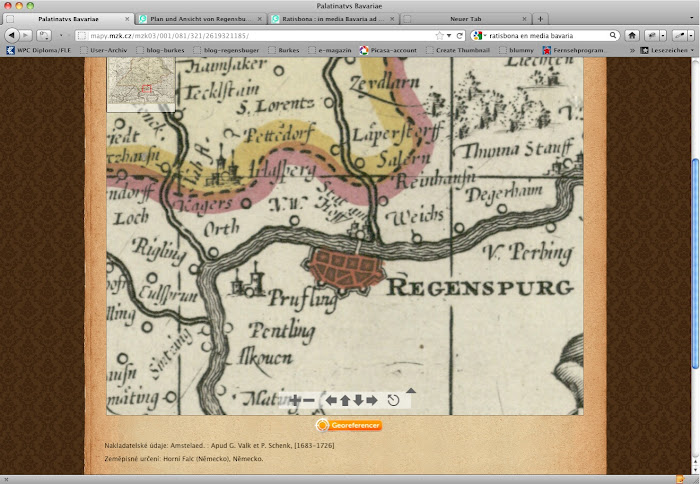700x484 pixels.
Task: Pan map right with the right arrow
Action: (371, 401)
